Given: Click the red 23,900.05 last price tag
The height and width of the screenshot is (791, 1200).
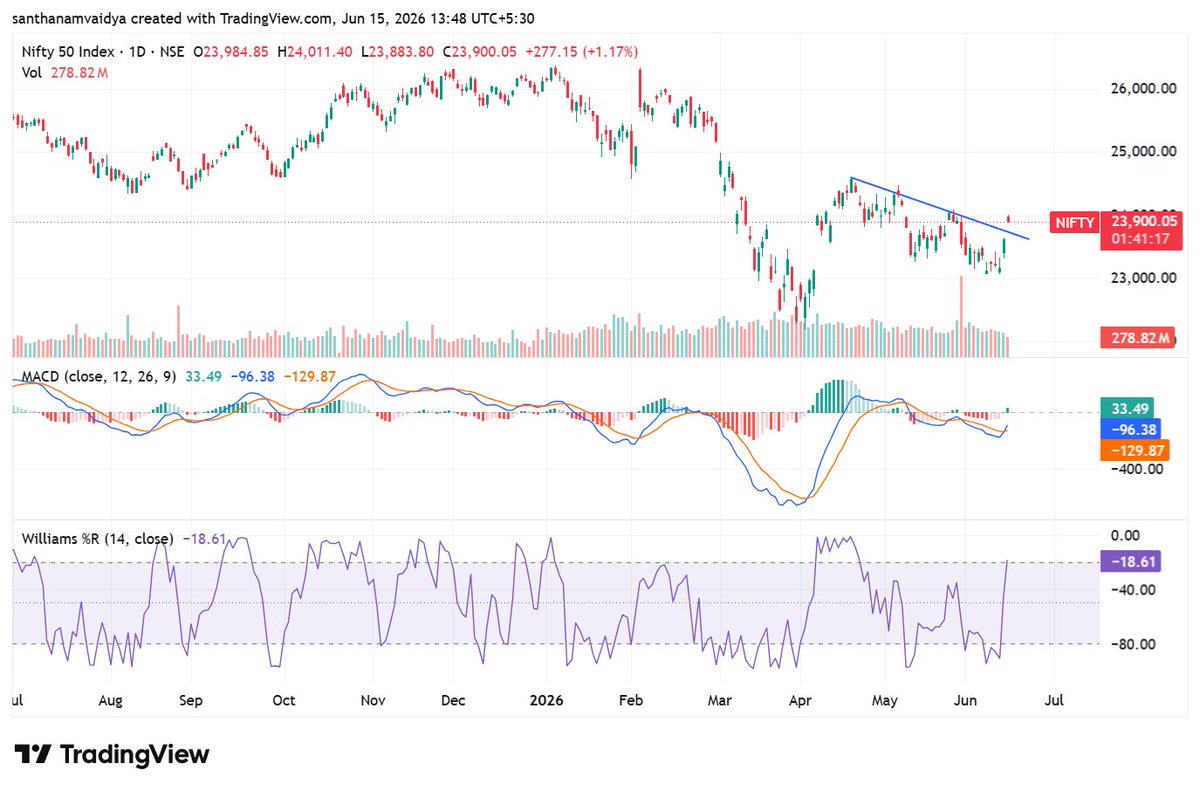Looking at the screenshot, I should [1141, 222].
